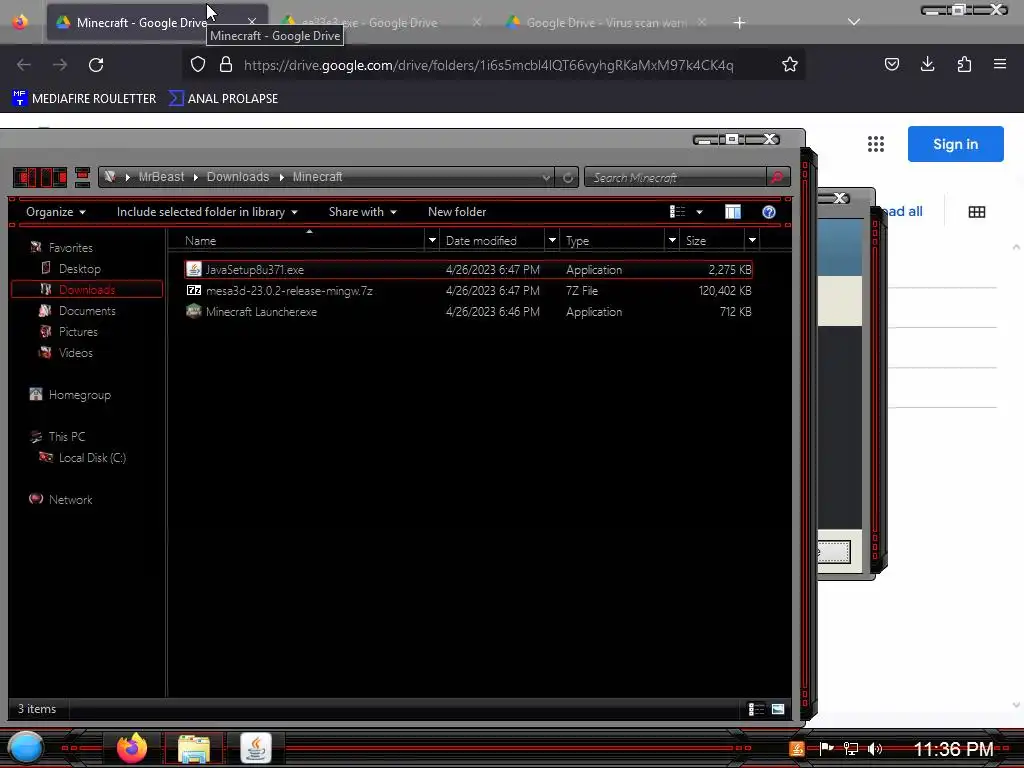Click the Search Minecraft field
1024x768 pixels.
click(676, 177)
